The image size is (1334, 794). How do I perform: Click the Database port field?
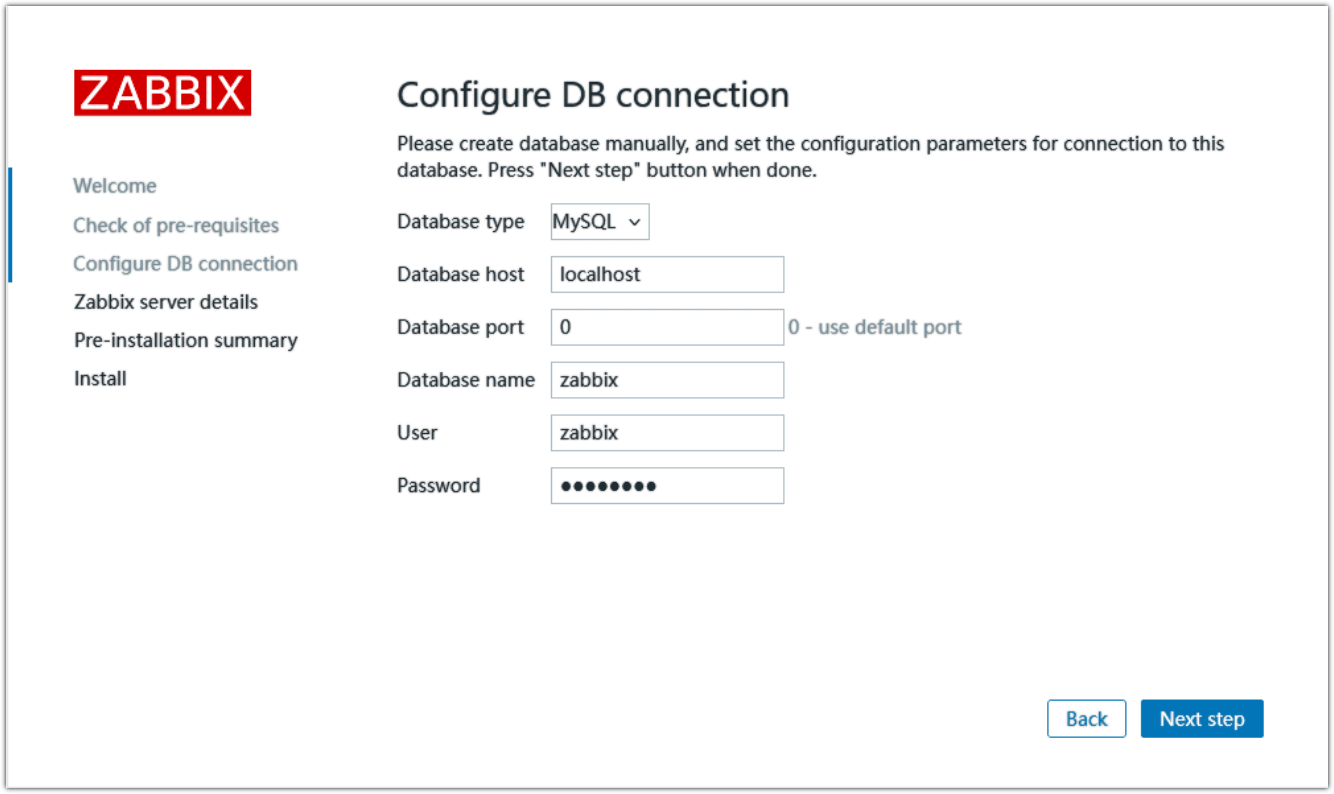[x=667, y=327]
